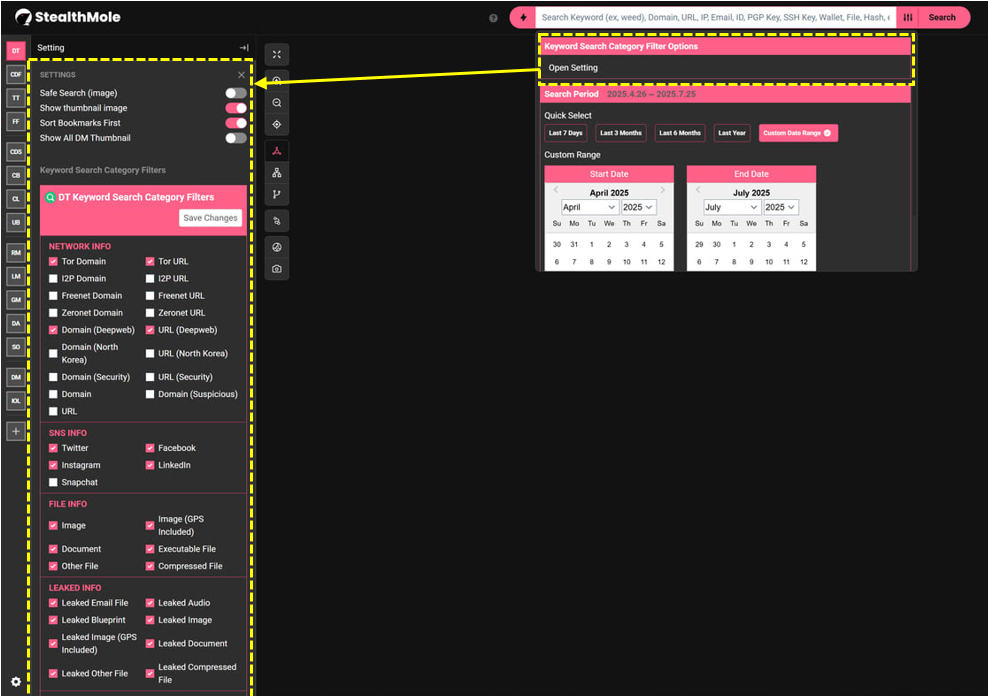Close the SETTINGS panel with X
The image size is (988, 696).
coord(241,75)
